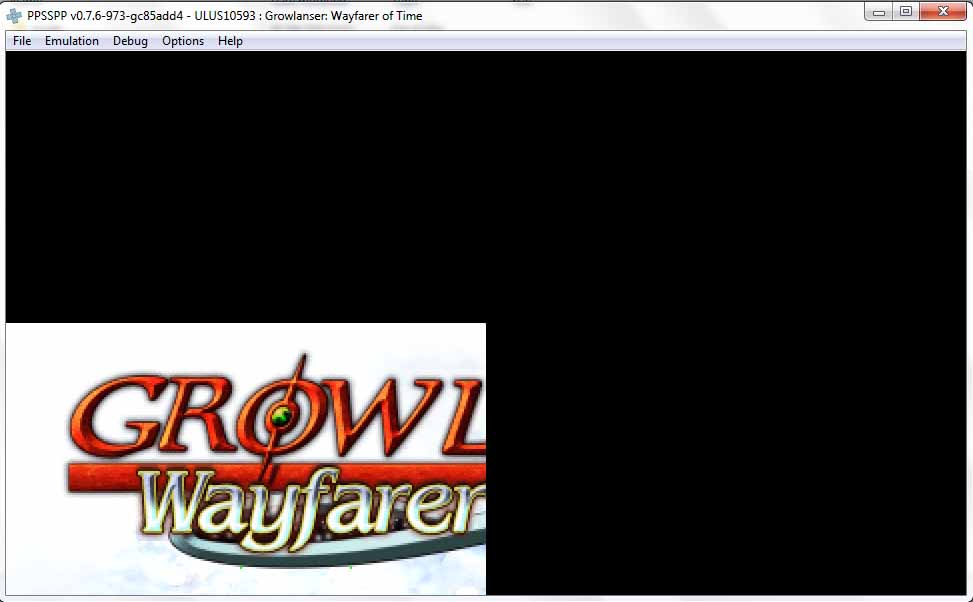This screenshot has width=973, height=602.
Task: Click the Growlanser window title text
Action: pyautogui.click(x=225, y=16)
